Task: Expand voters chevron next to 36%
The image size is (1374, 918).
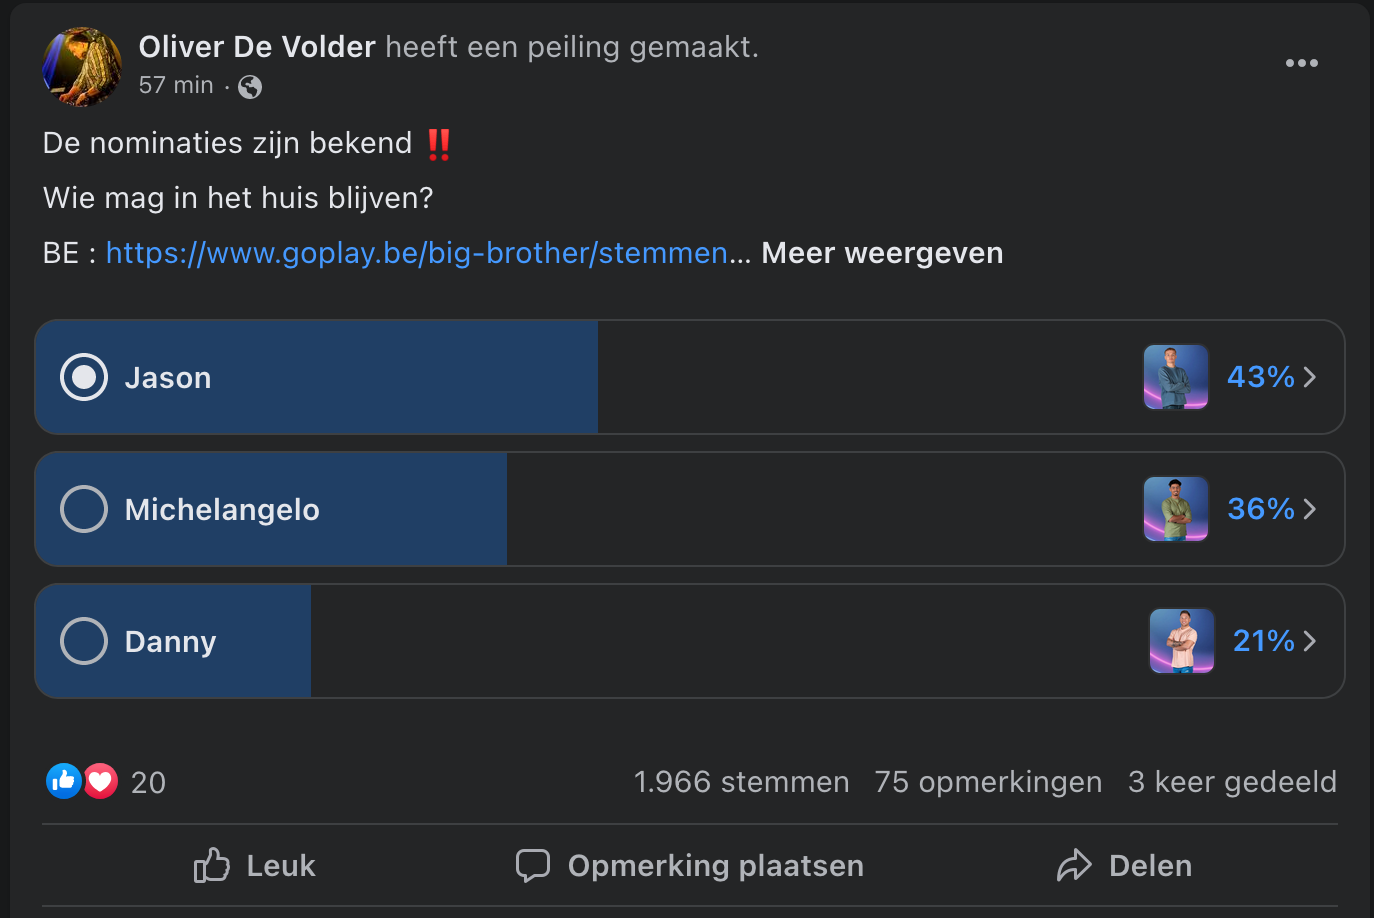Action: click(x=1310, y=509)
